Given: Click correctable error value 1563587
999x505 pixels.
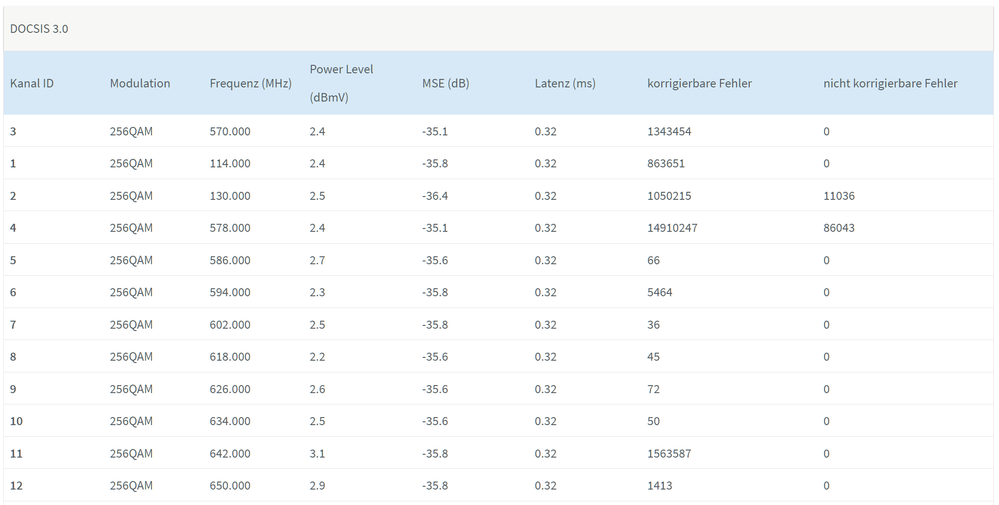Looking at the screenshot, I should pyautogui.click(x=669, y=453).
